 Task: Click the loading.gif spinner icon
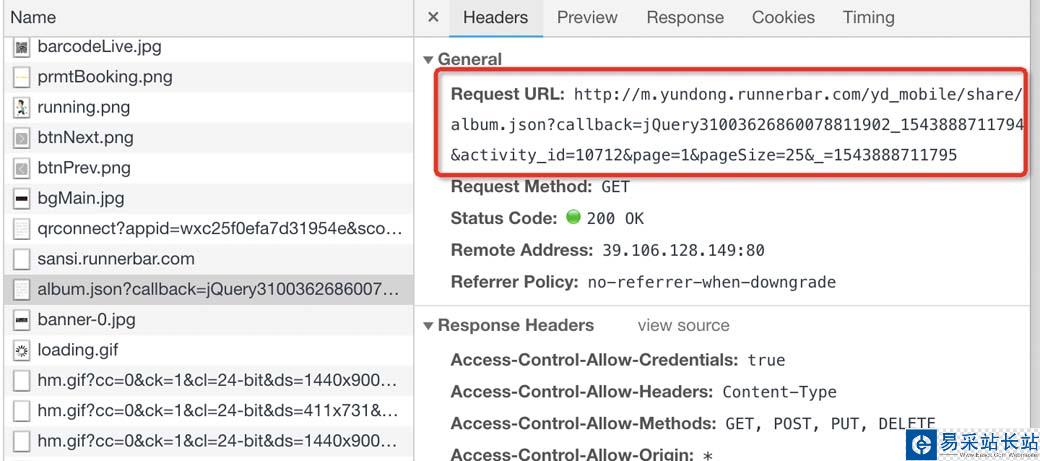pyautogui.click(x=22, y=351)
